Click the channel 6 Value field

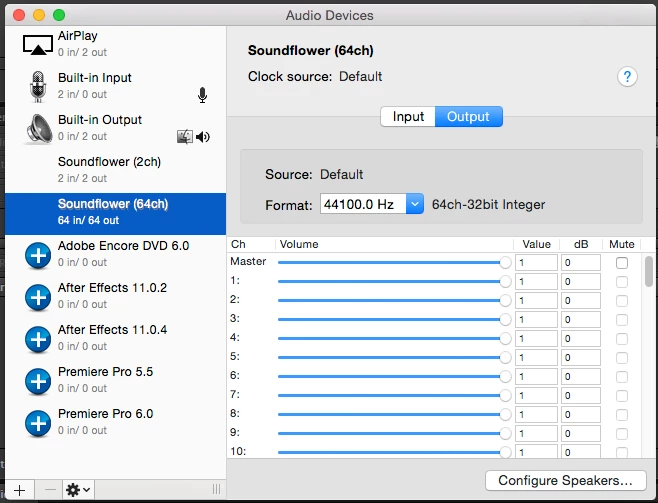tap(536, 376)
